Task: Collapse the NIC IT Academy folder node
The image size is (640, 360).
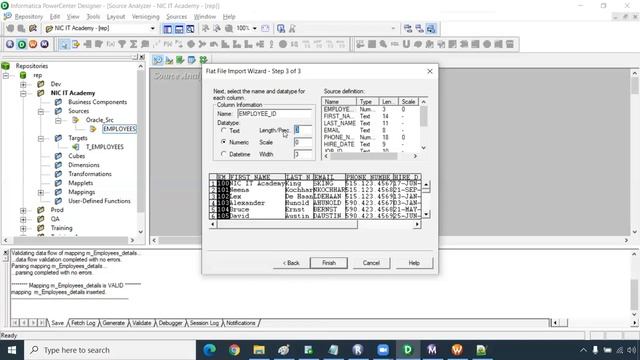Action: click(x=23, y=93)
